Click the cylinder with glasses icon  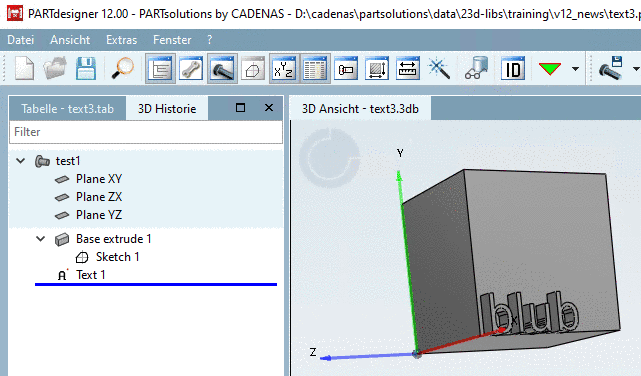[477, 68]
